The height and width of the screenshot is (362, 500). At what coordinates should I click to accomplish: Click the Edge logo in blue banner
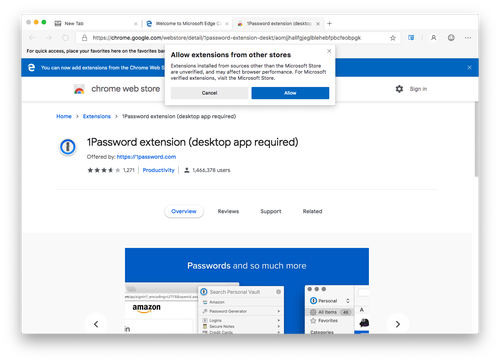coord(31,67)
